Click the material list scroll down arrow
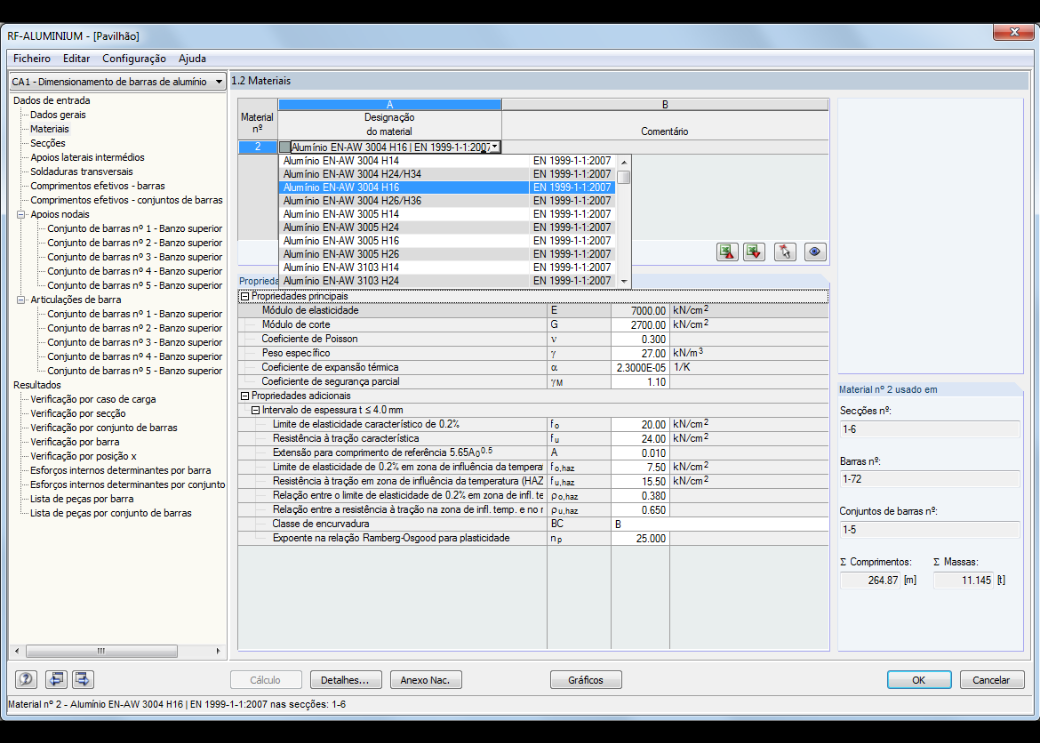 tap(623, 281)
